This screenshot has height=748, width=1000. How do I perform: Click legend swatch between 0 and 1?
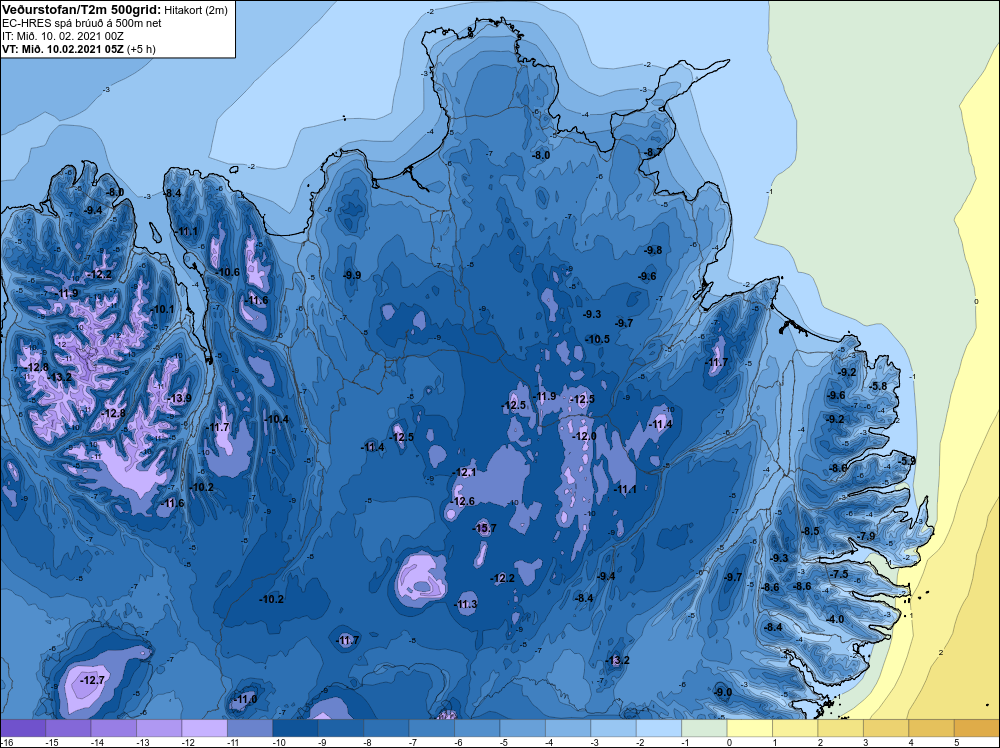pos(750,728)
